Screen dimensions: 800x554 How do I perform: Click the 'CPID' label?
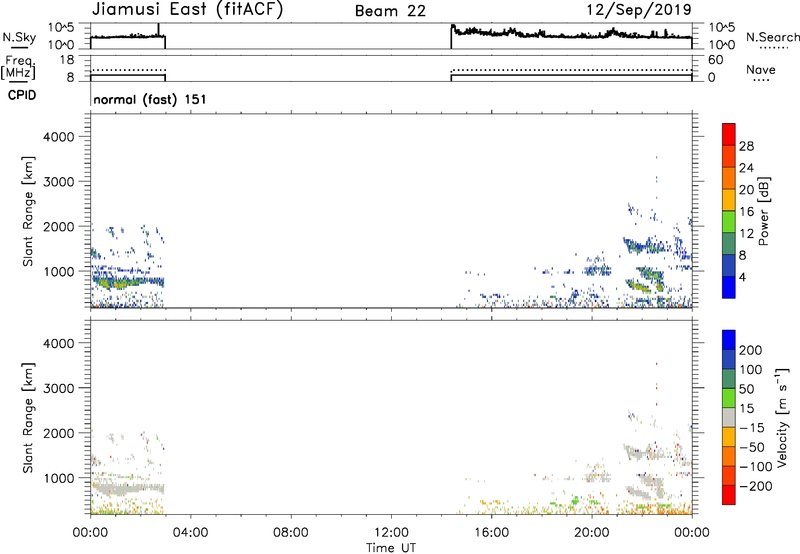coord(22,95)
